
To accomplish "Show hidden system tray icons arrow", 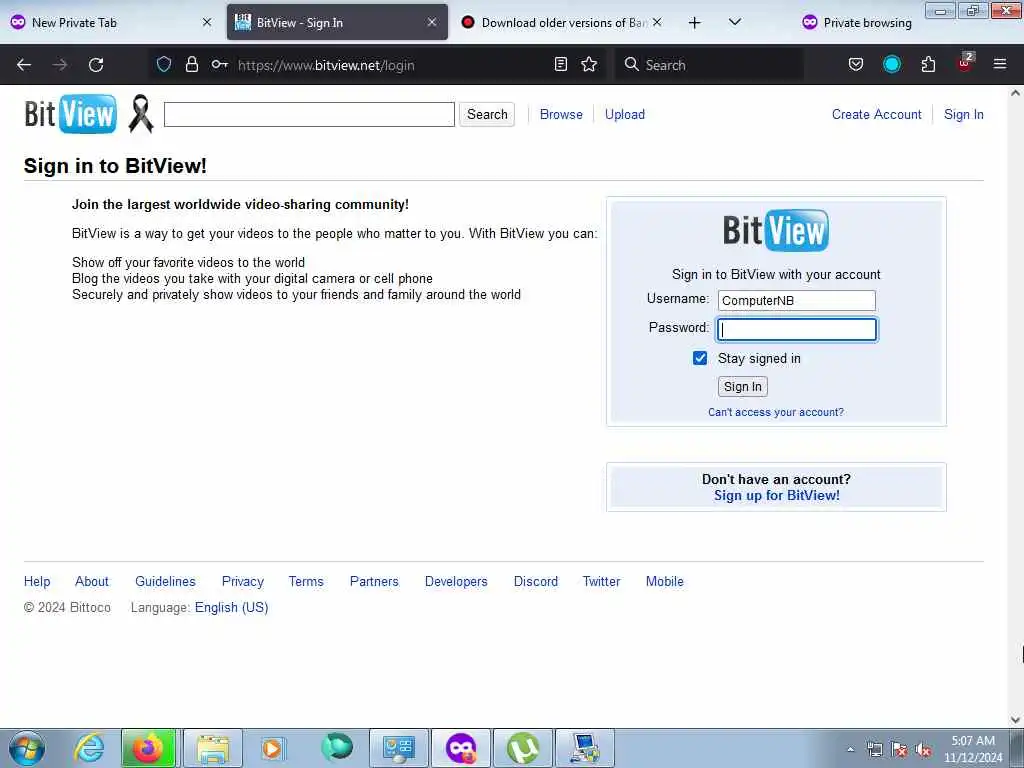I will coord(850,750).
